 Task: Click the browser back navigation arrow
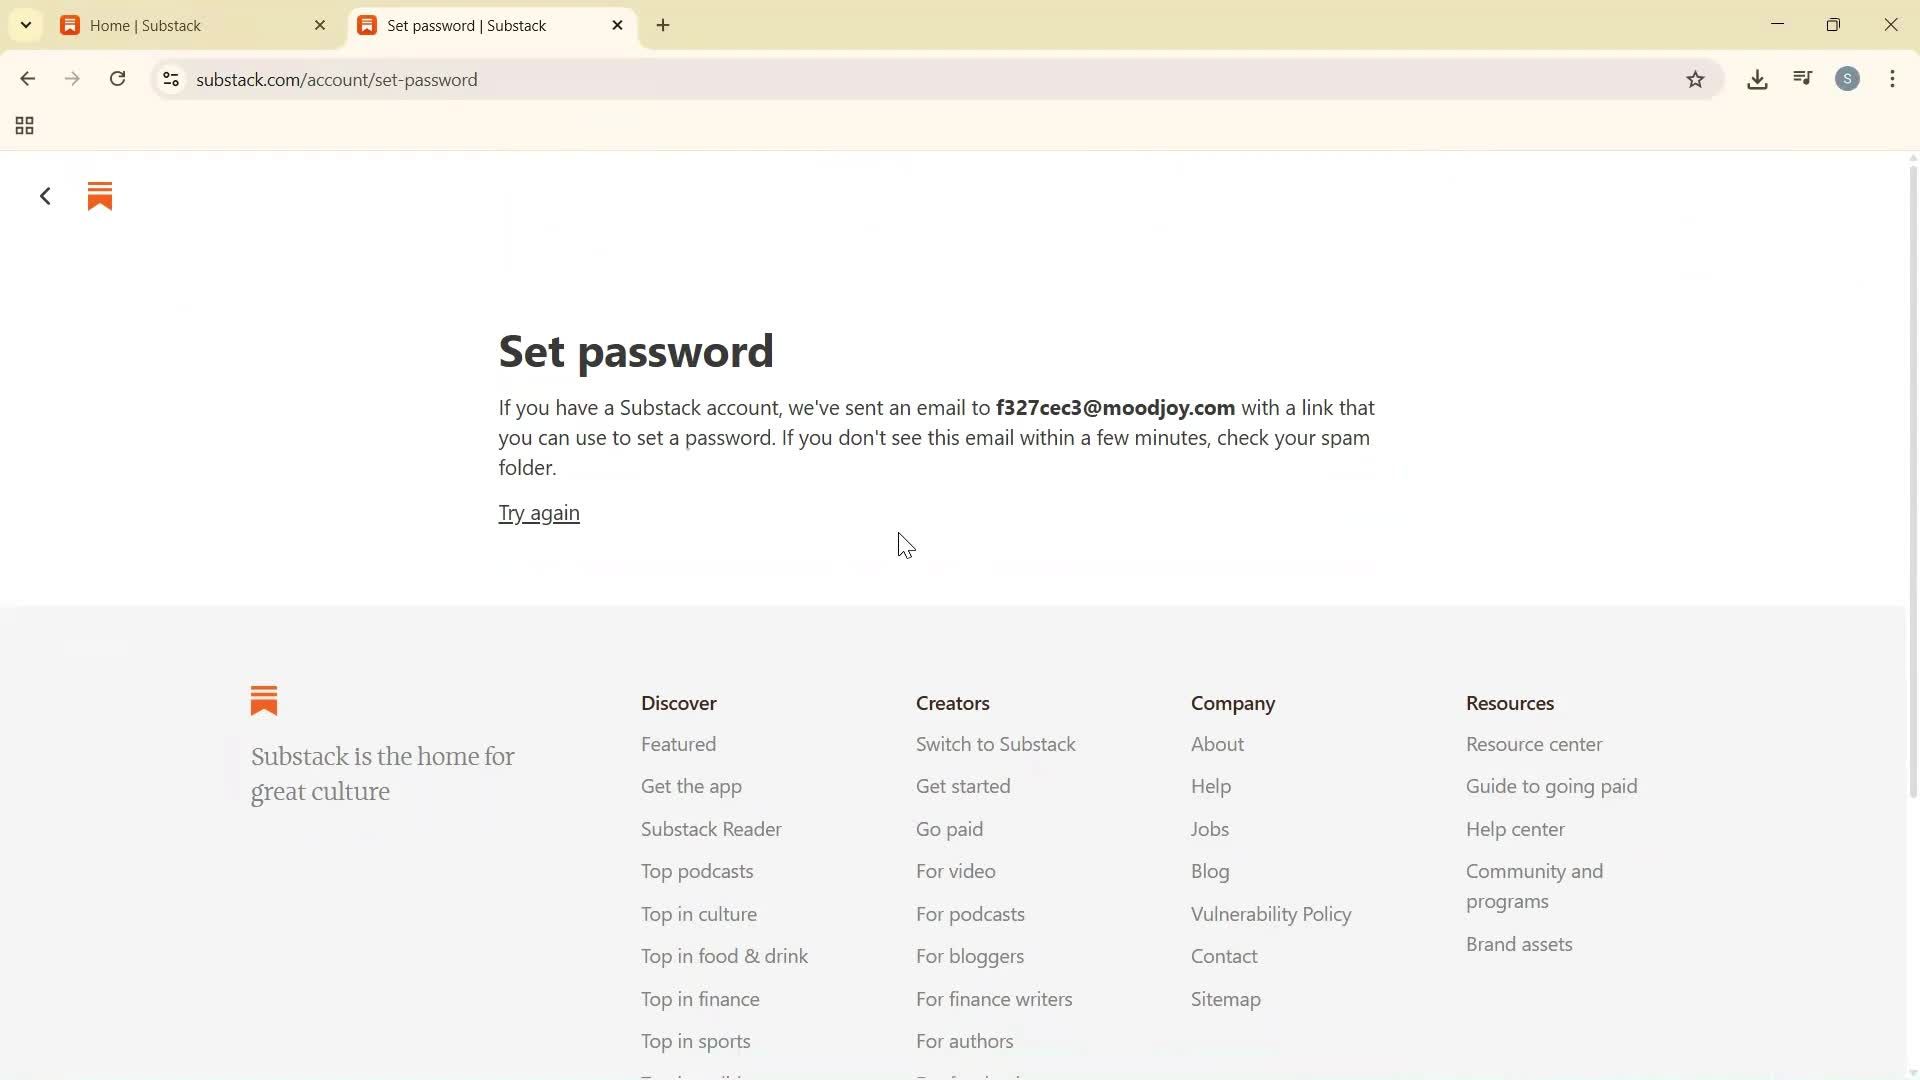(27, 79)
